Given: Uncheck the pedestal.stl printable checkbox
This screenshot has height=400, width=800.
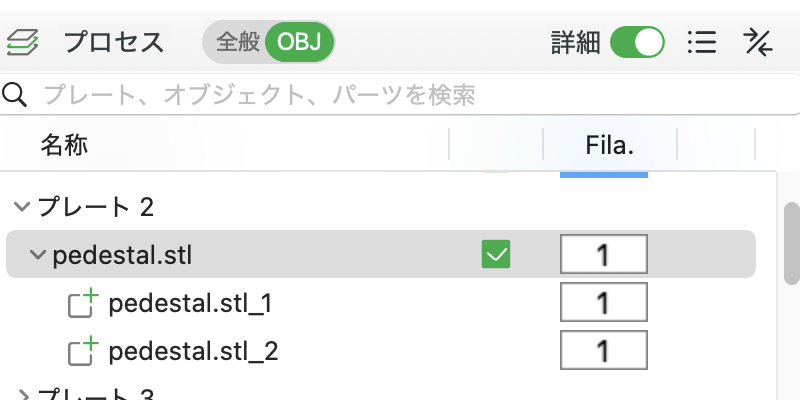Looking at the screenshot, I should [x=496, y=255].
